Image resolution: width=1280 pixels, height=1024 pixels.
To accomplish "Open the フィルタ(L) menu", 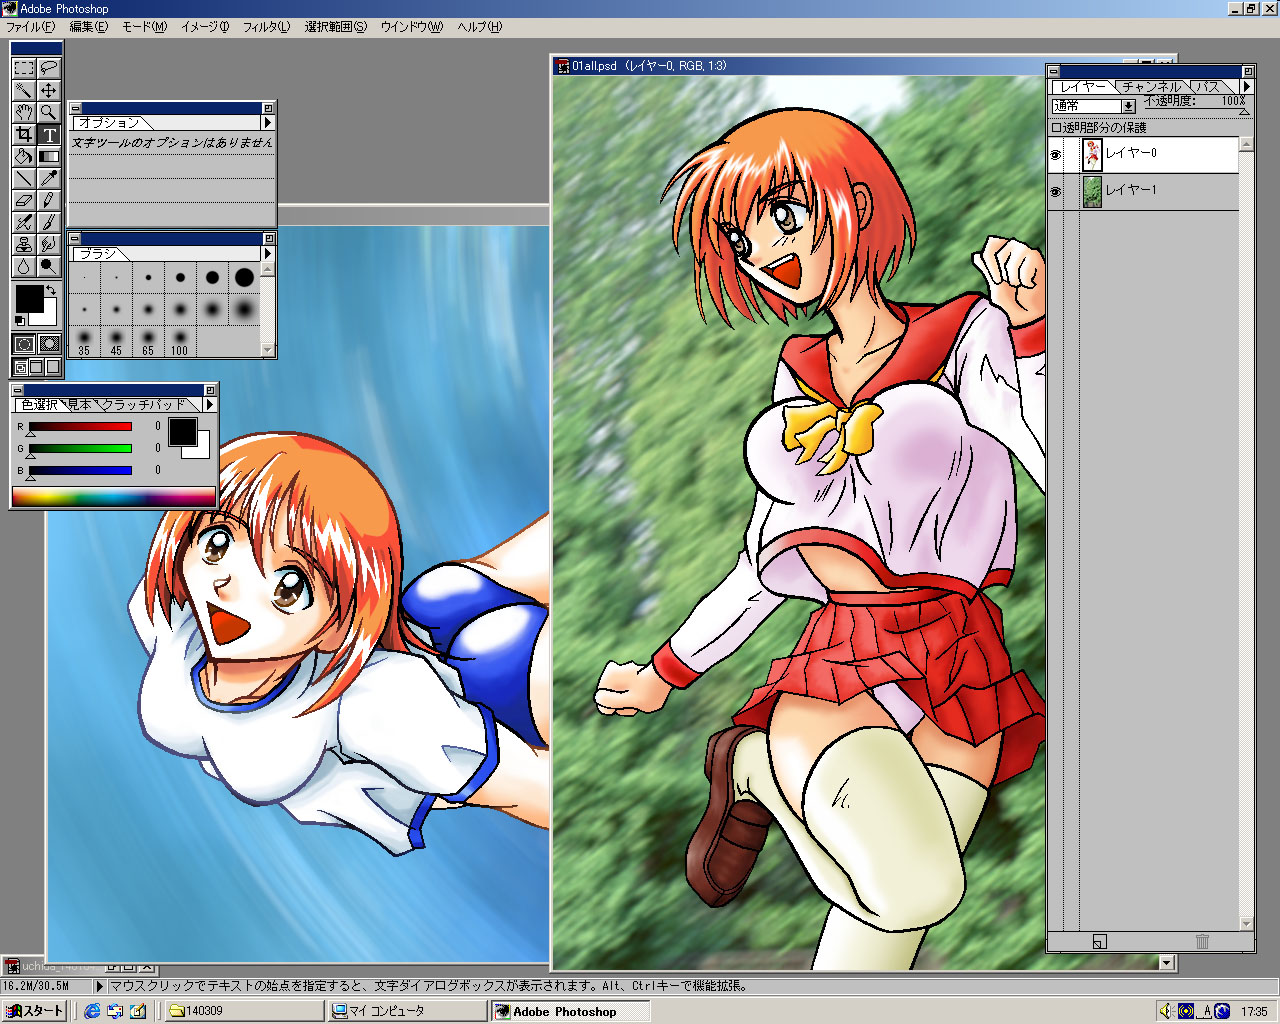I will tap(266, 27).
